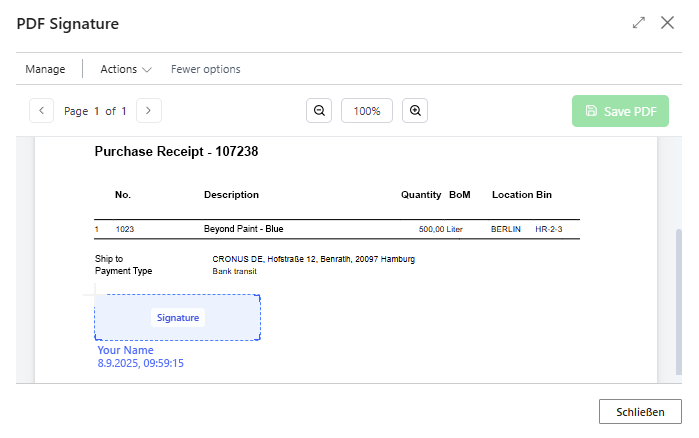
Task: Zoom in with the plus magnifier
Action: tap(415, 111)
